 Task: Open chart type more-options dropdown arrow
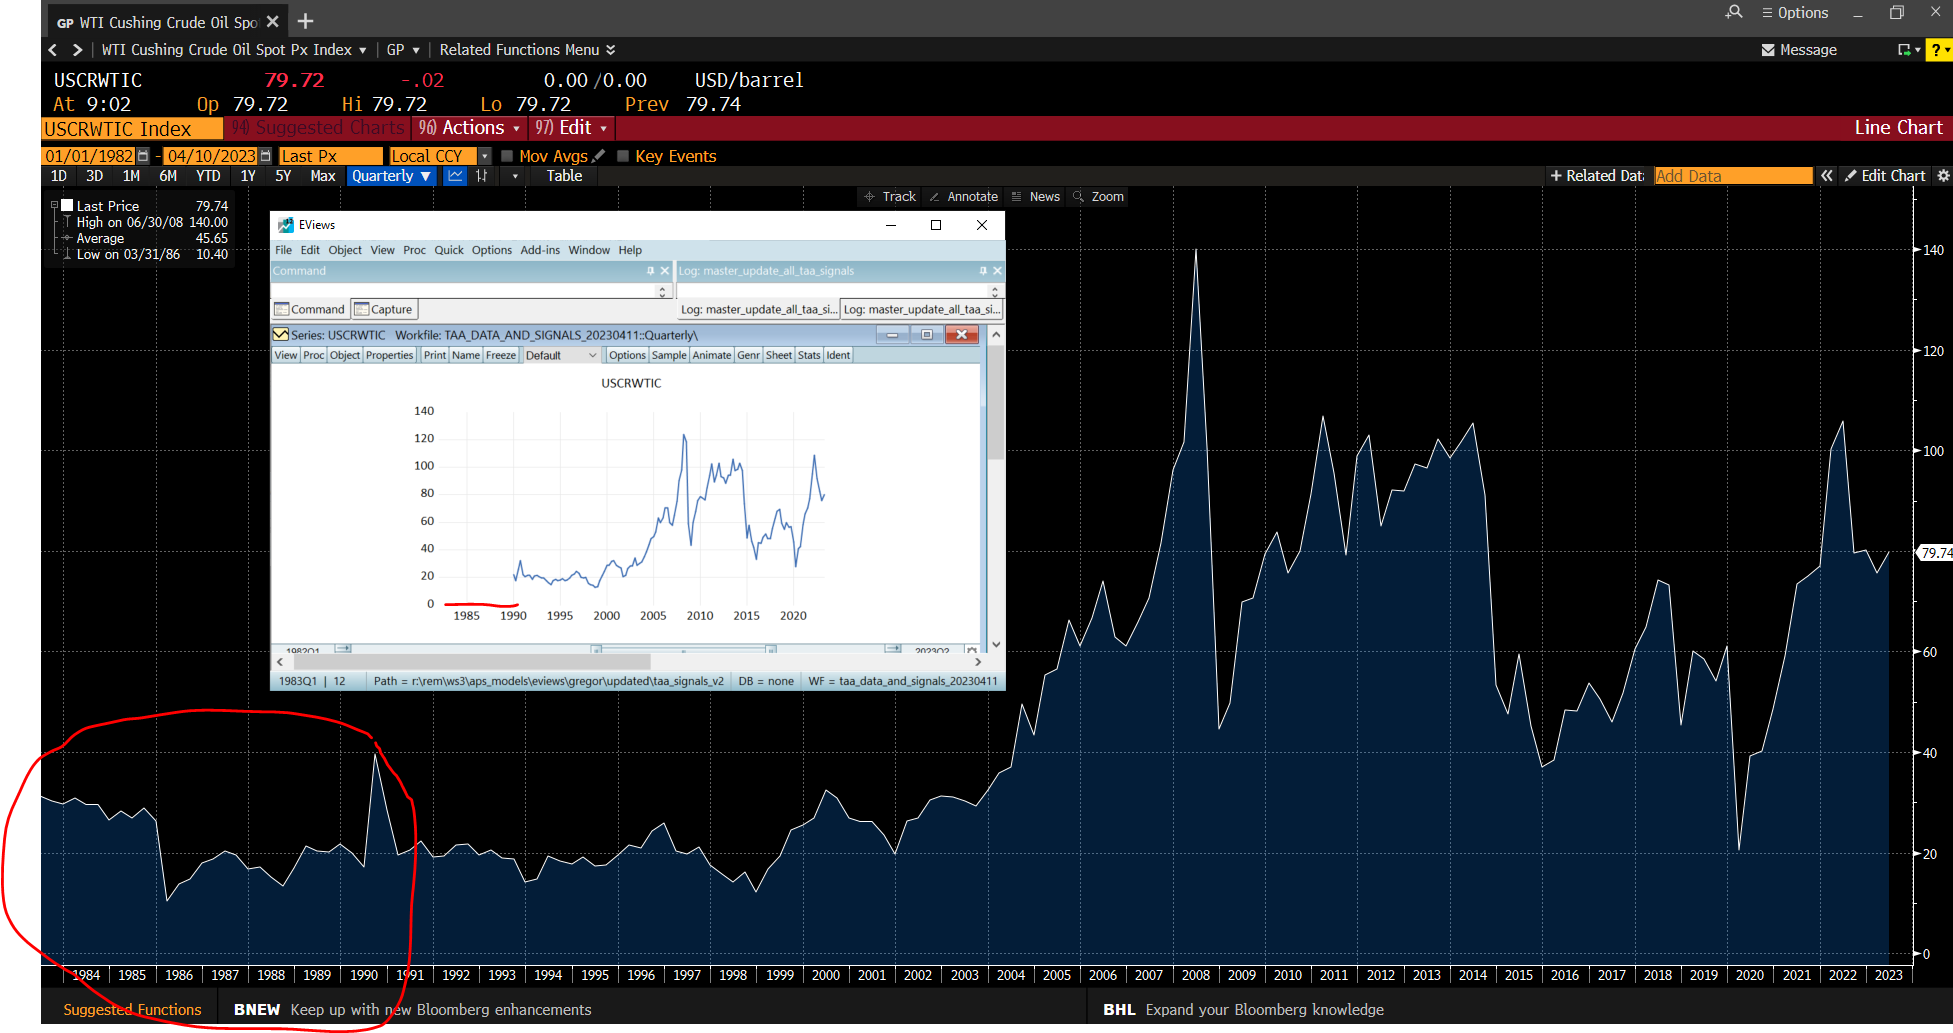pyautogui.click(x=515, y=176)
